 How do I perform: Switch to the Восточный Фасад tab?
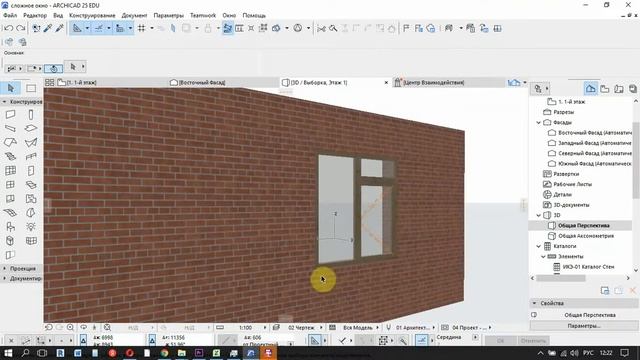224,82
